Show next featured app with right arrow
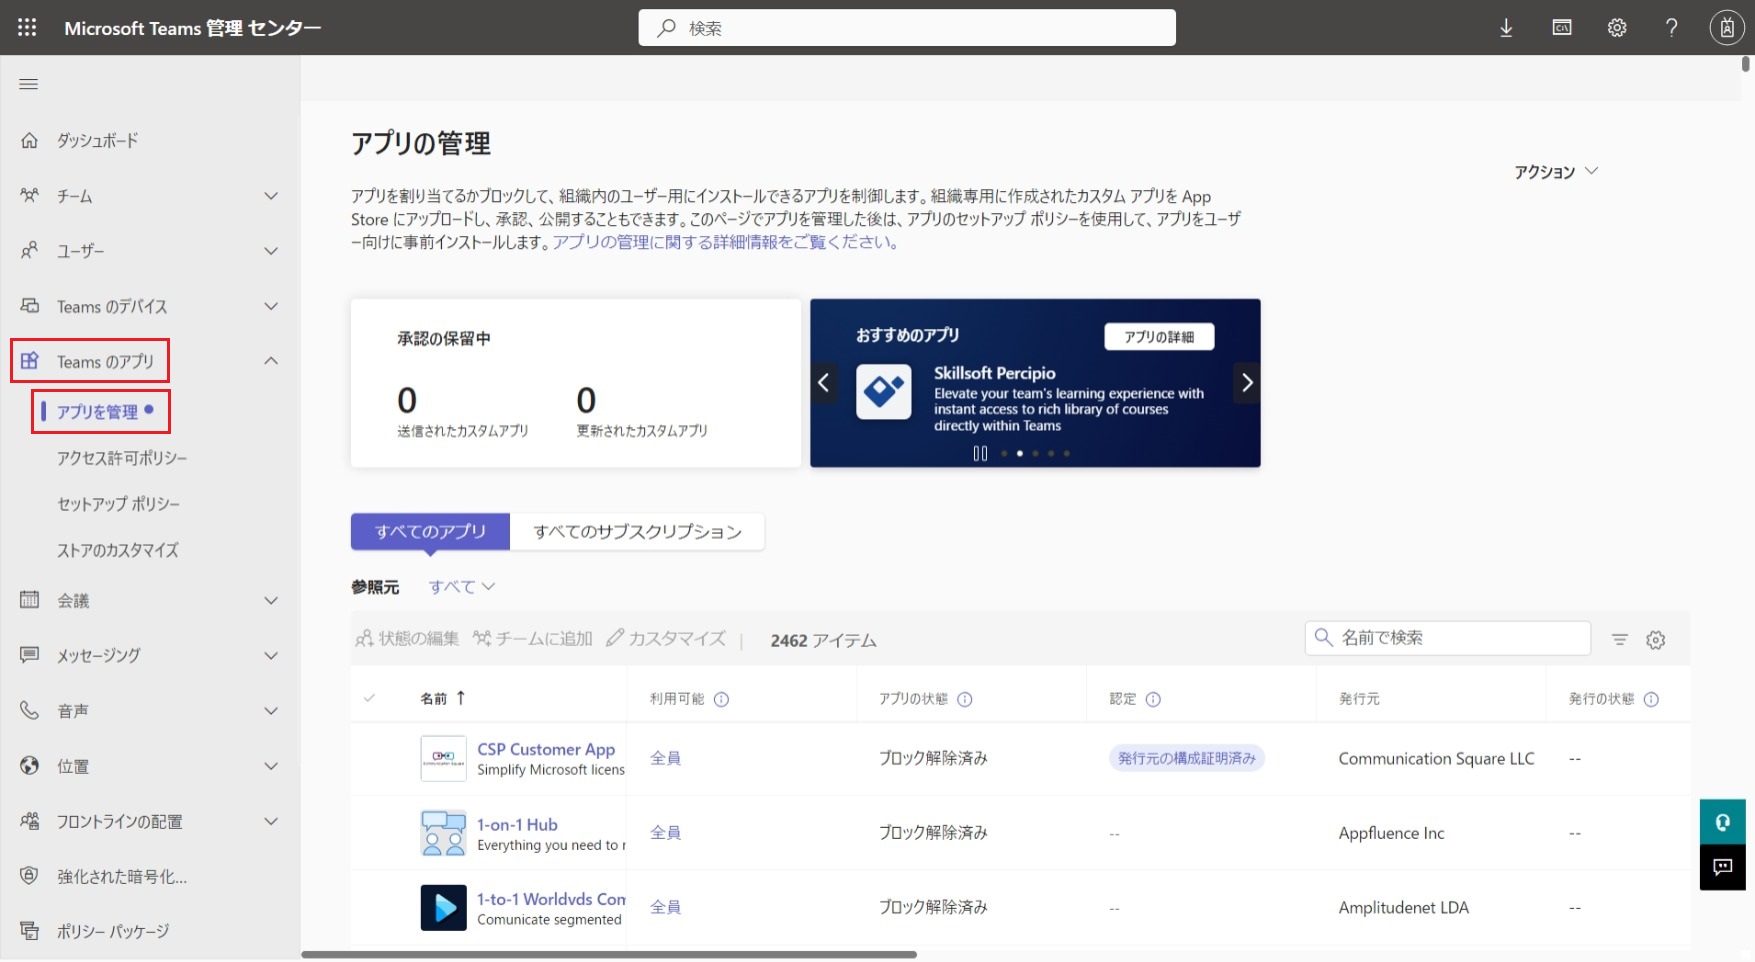This screenshot has height=962, width=1755. [x=1247, y=382]
